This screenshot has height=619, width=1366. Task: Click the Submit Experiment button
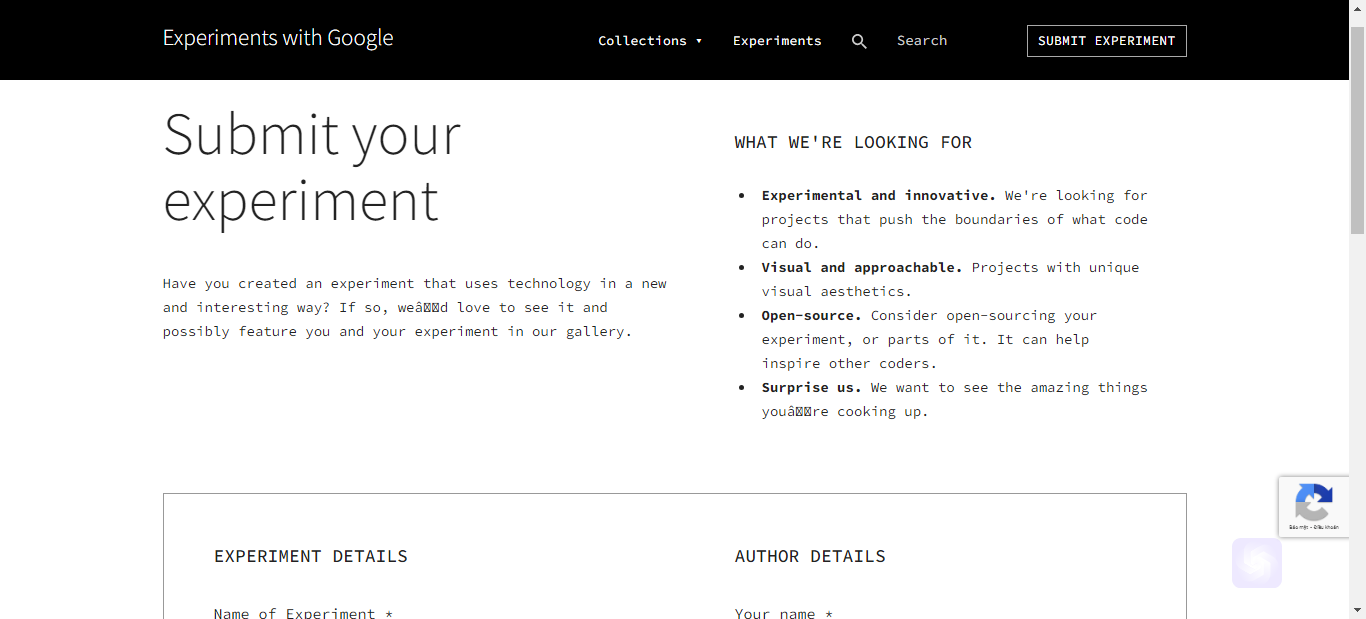coord(1107,41)
